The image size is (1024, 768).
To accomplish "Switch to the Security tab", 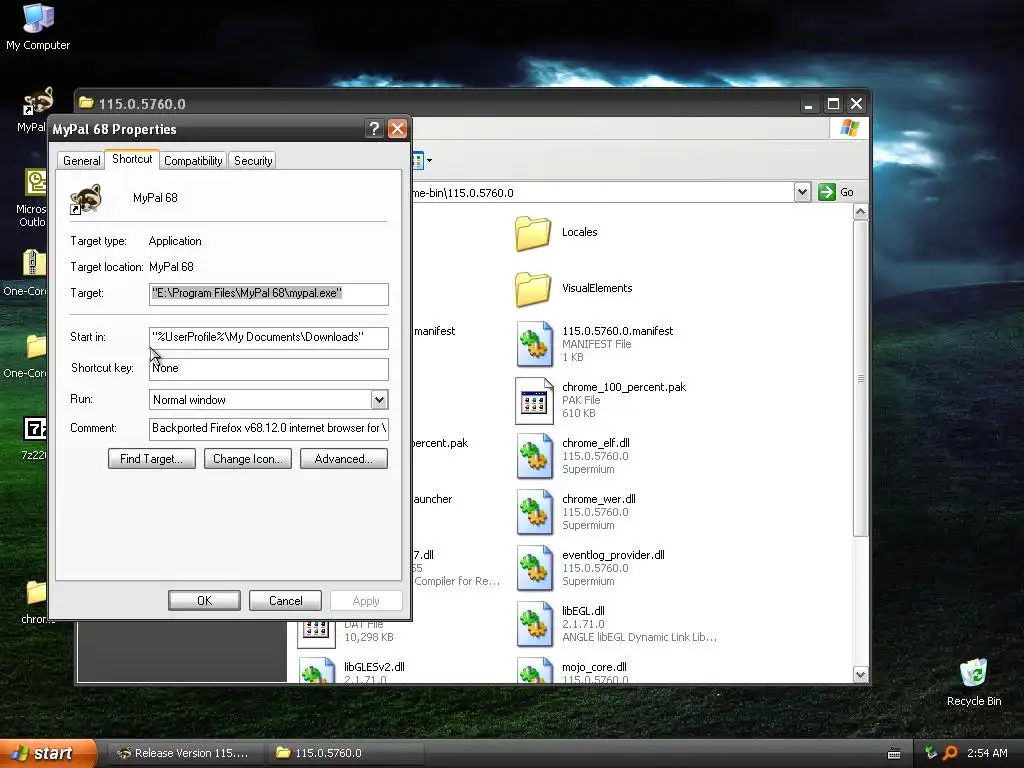I will (x=253, y=161).
